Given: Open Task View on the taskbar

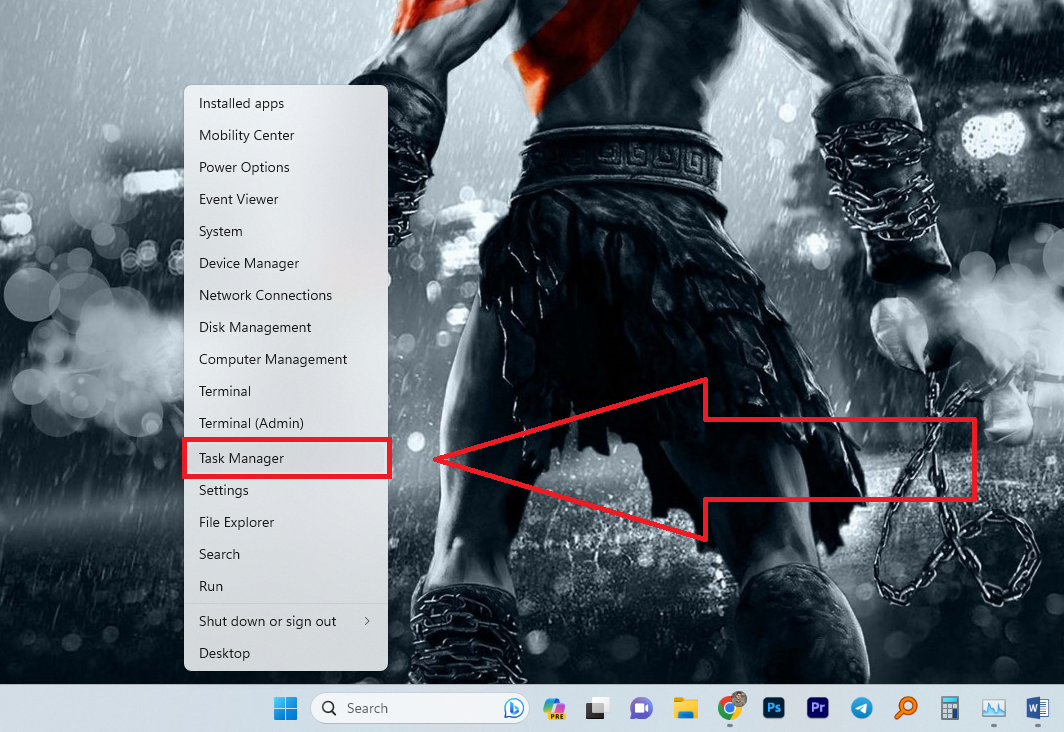Looking at the screenshot, I should (597, 708).
